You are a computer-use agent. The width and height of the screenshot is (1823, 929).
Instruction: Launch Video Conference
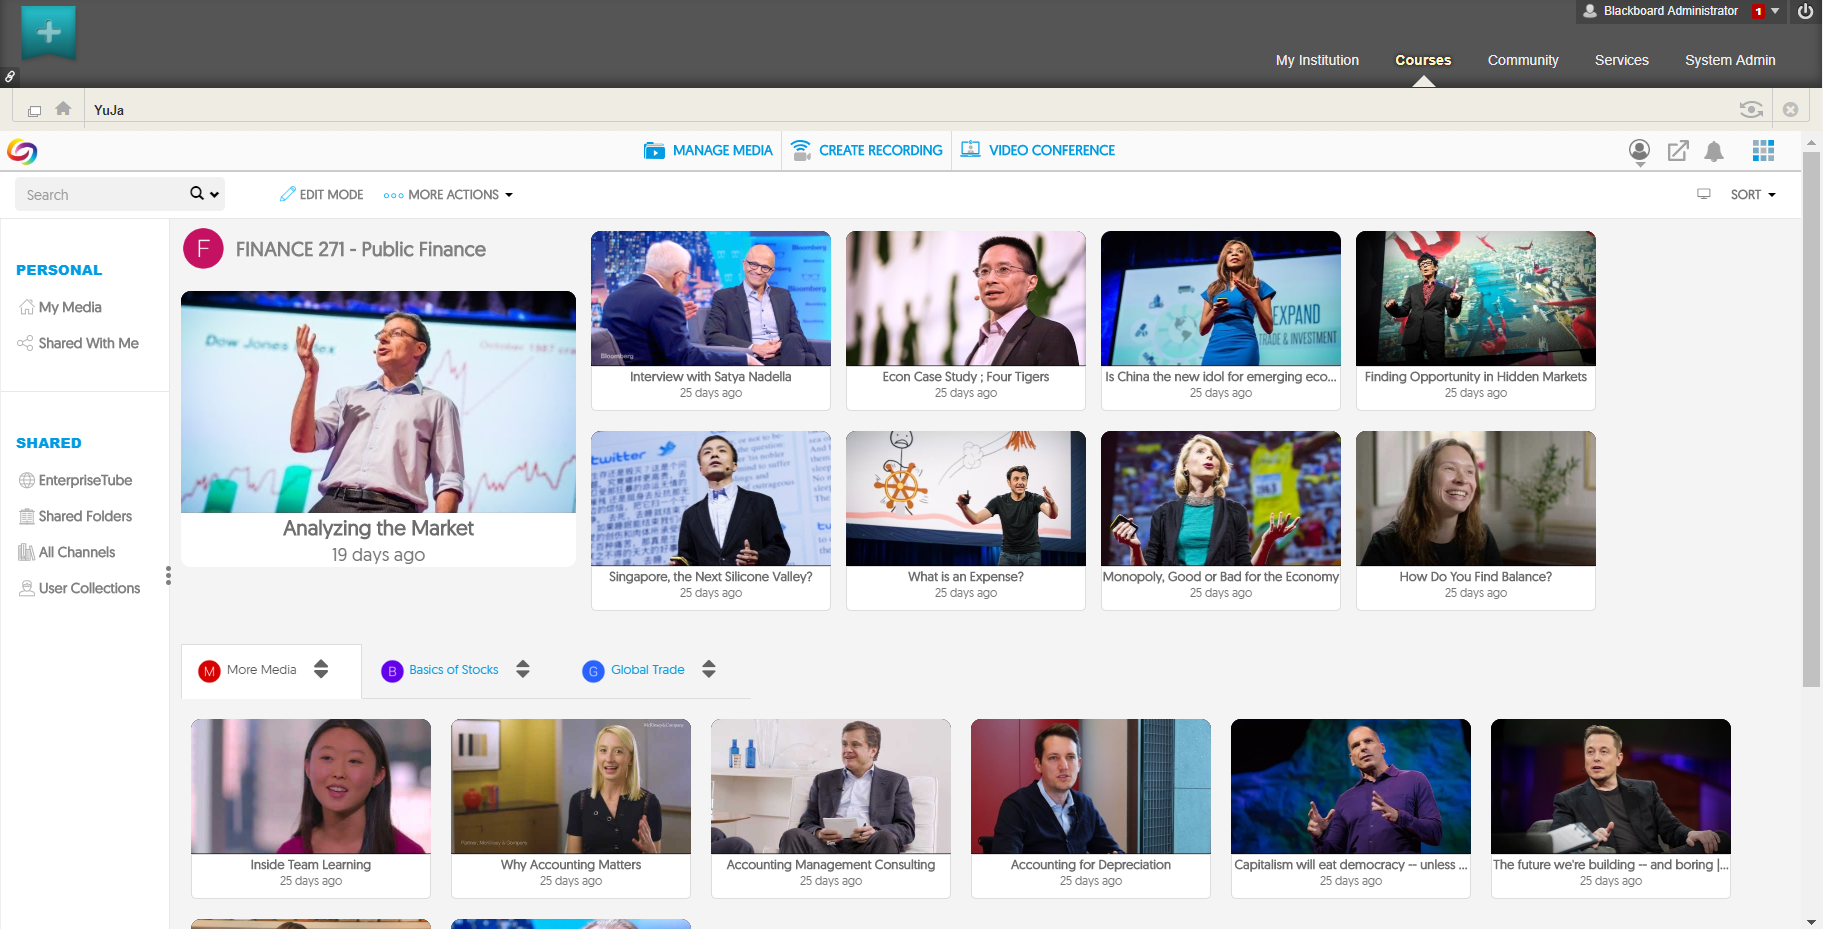coord(1038,150)
